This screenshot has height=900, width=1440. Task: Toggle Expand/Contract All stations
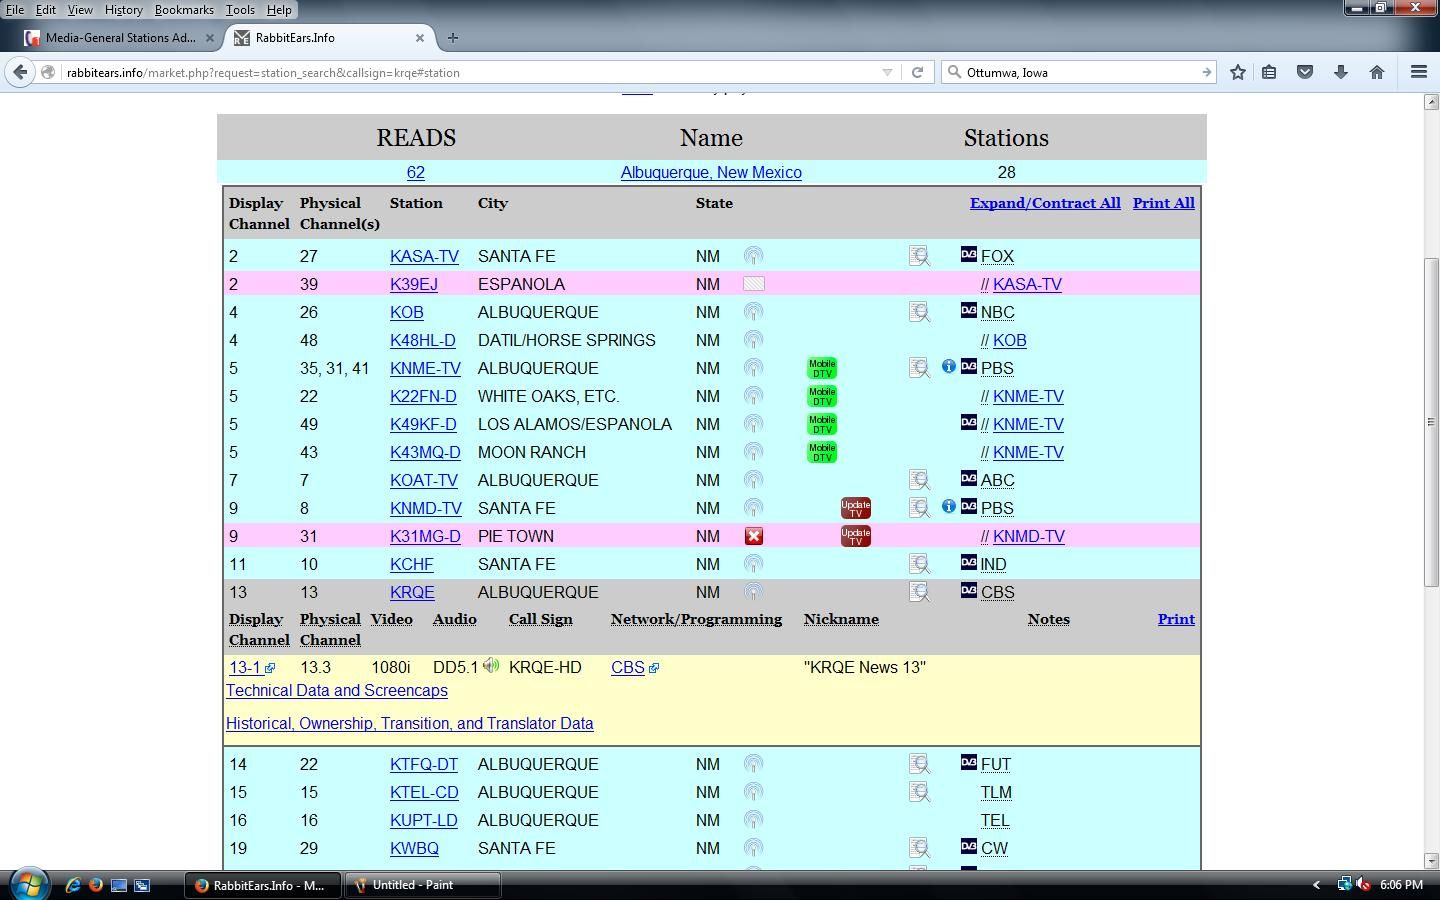pyautogui.click(x=1045, y=203)
